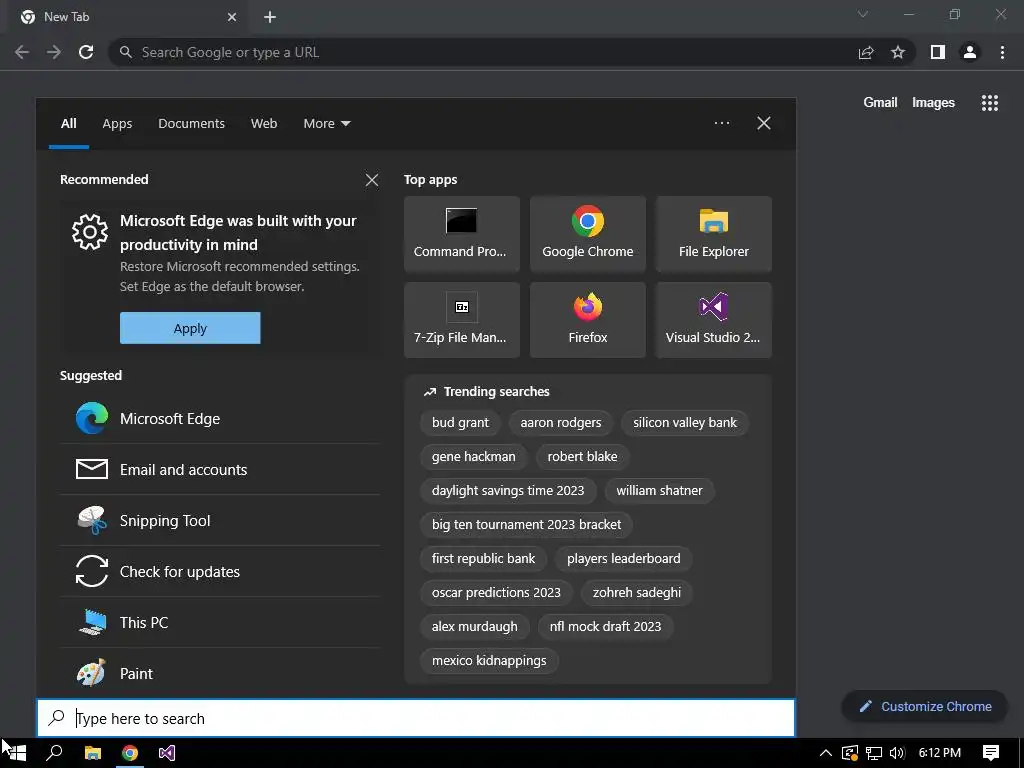Image resolution: width=1024 pixels, height=768 pixels.
Task: Click the Windows Start button
Action: pos(16,753)
